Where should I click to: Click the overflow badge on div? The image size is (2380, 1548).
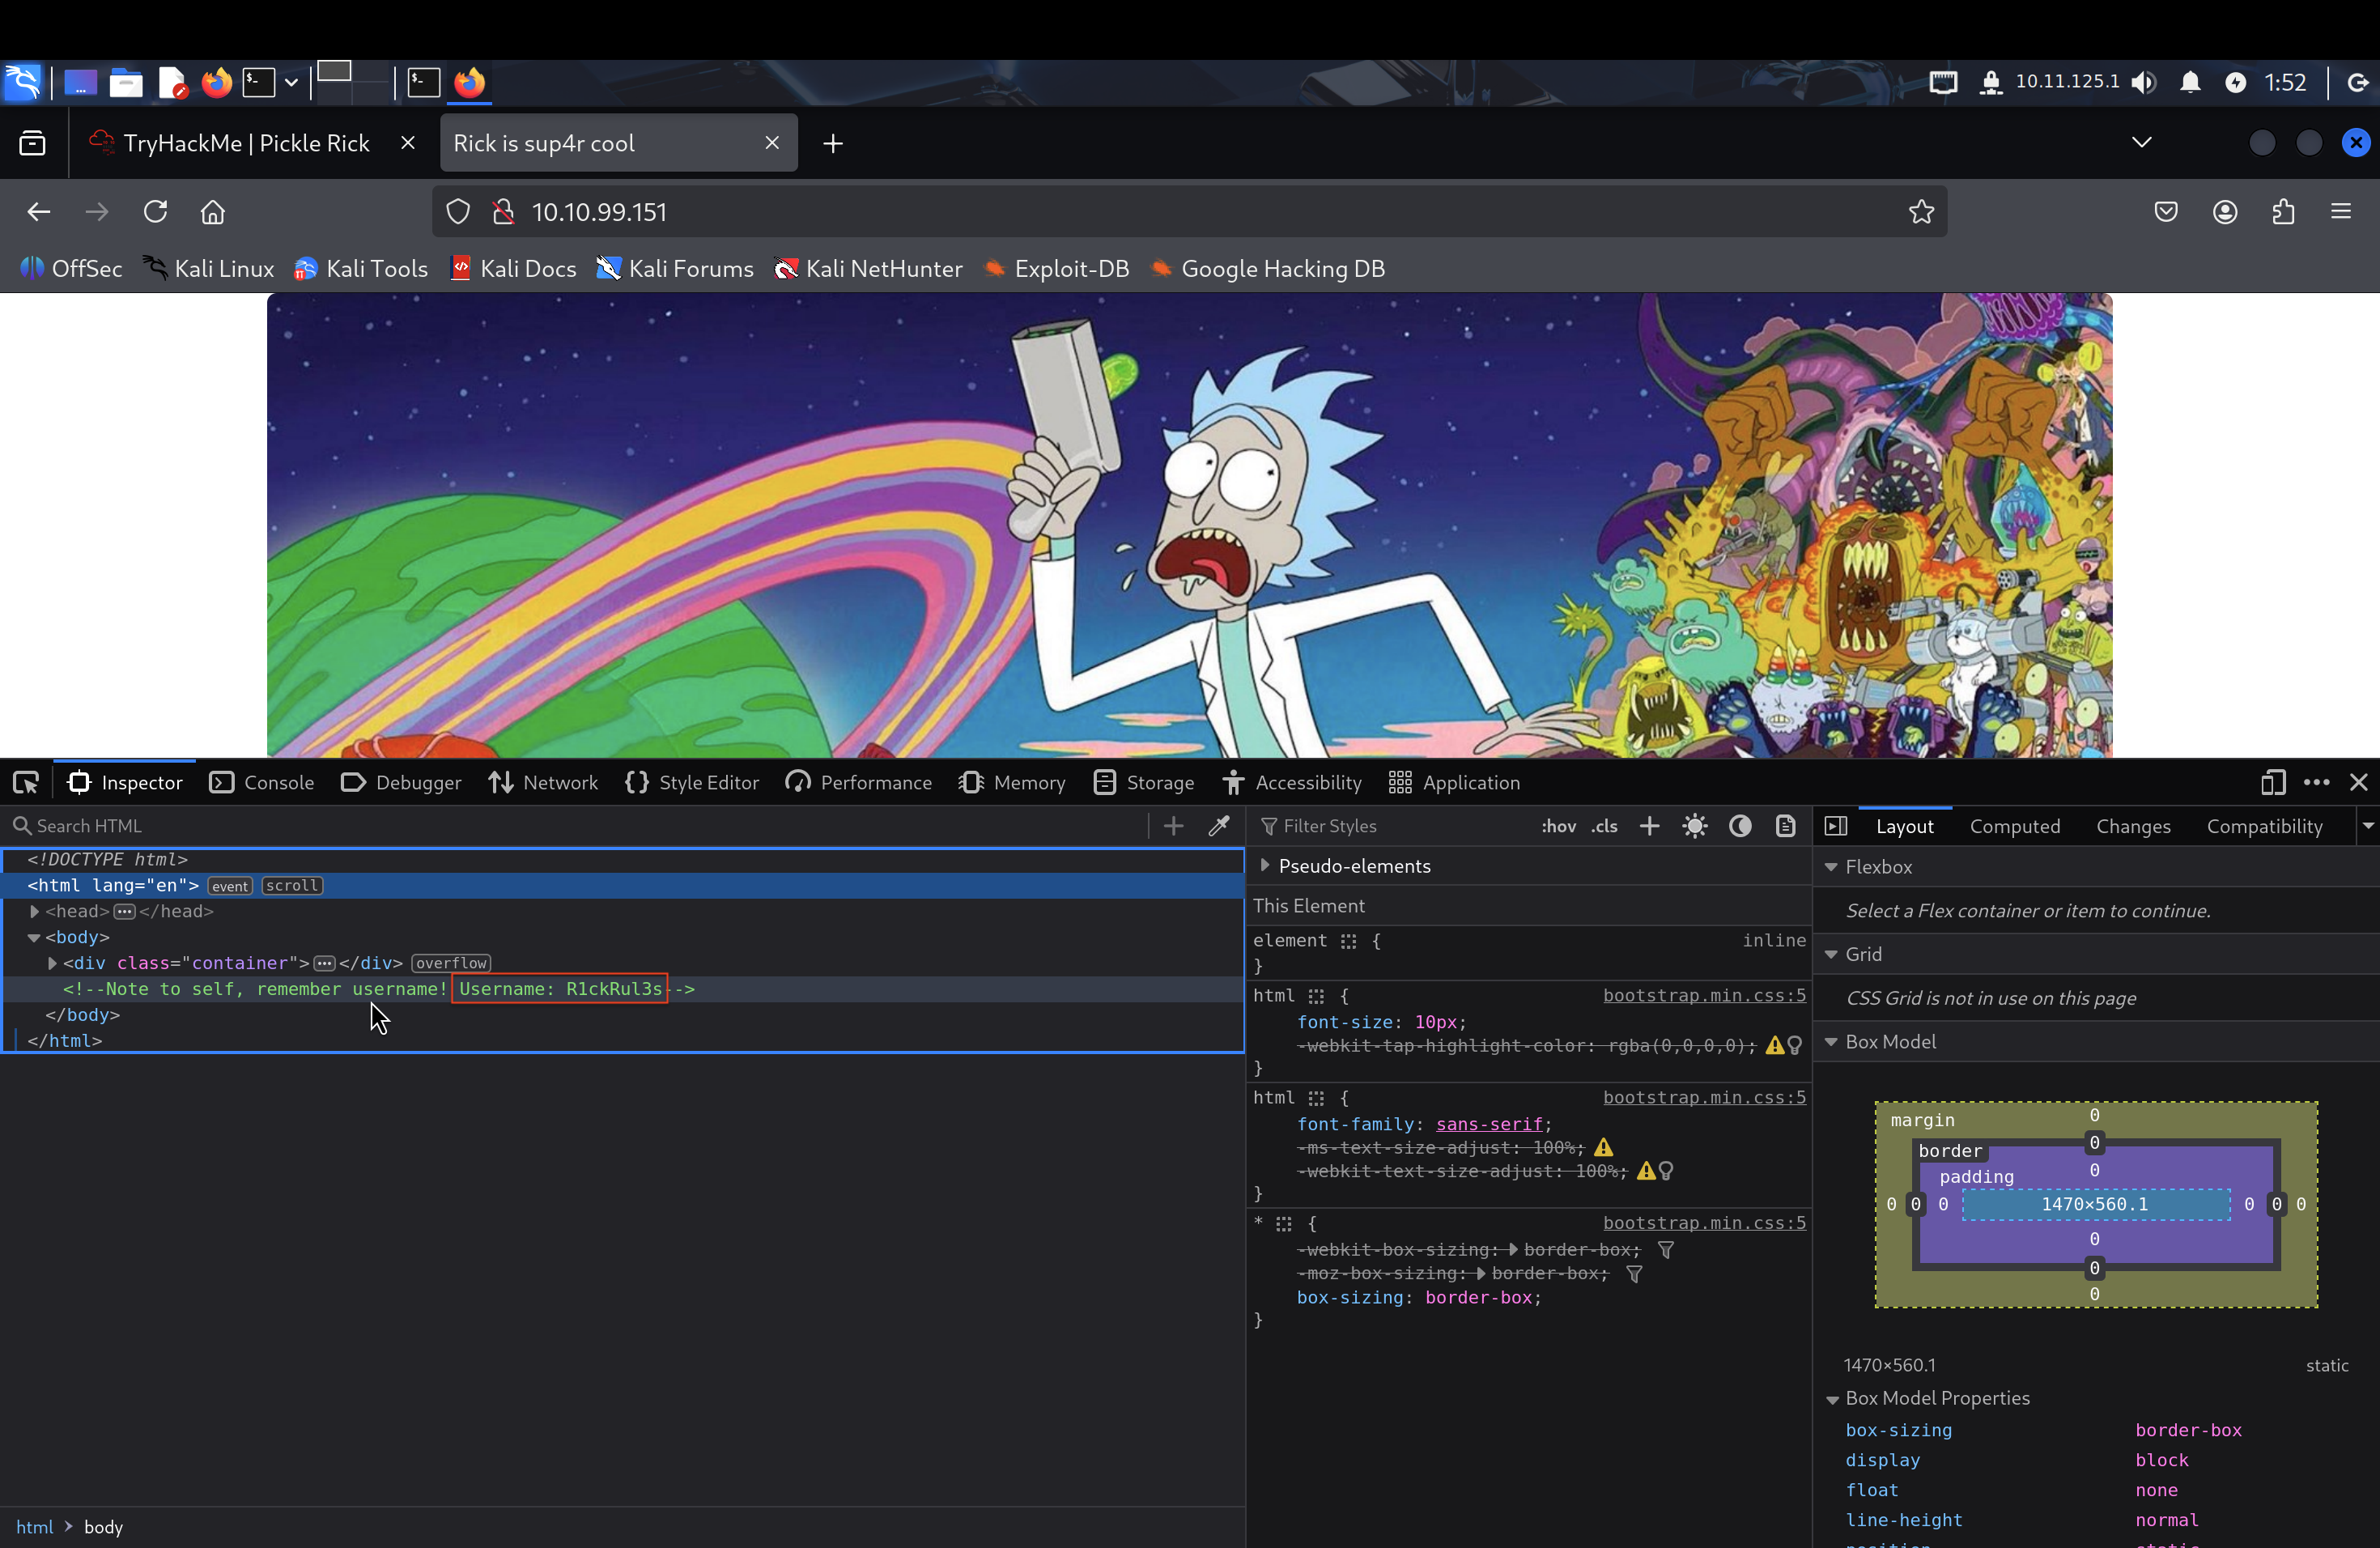[x=451, y=963]
